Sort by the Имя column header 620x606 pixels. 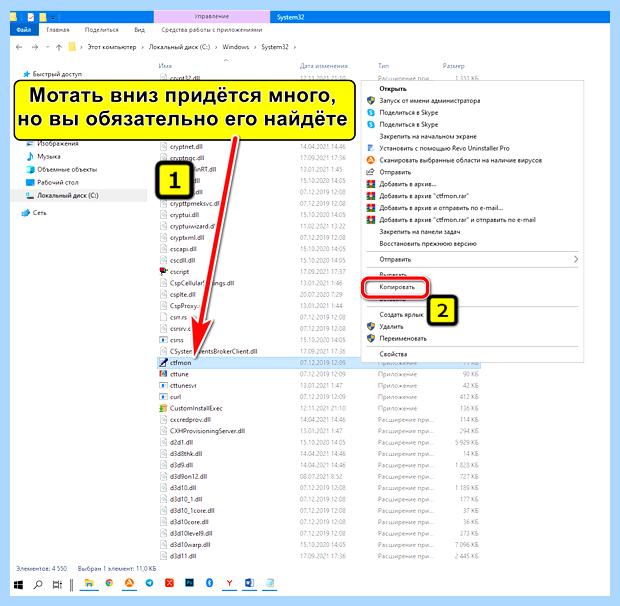coord(165,66)
